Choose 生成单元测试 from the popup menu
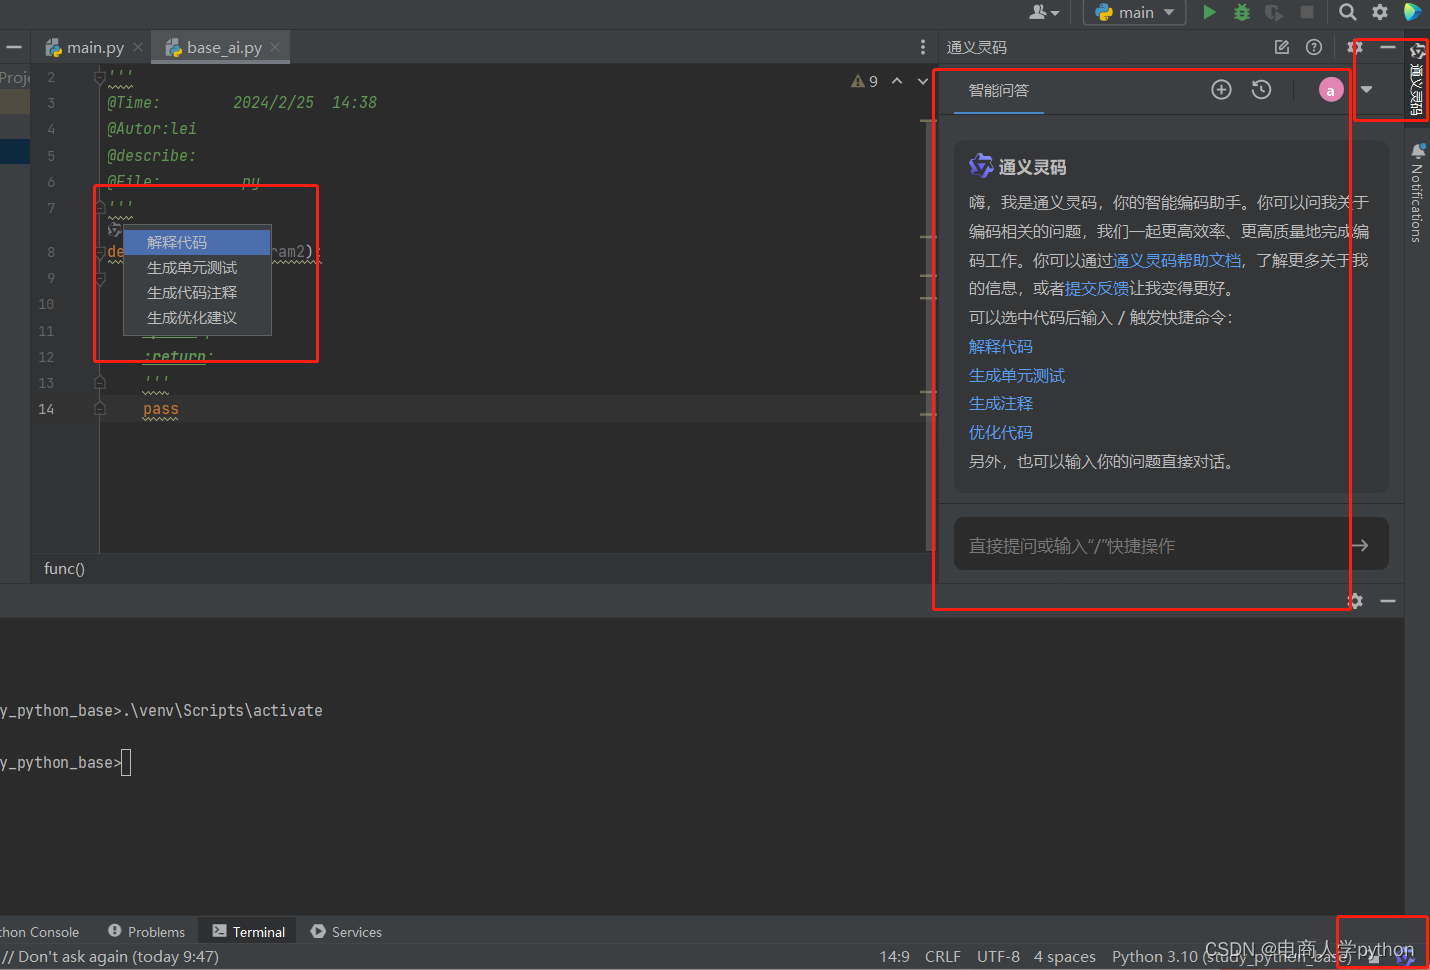1430x970 pixels. click(x=197, y=267)
